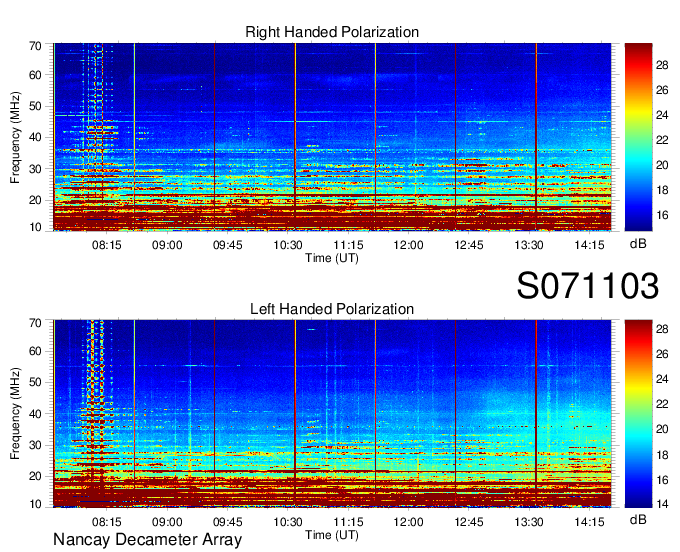Click 60 frequency tick of Right Handed plot
The width and height of the screenshot is (680, 552).
pyautogui.click(x=35, y=75)
